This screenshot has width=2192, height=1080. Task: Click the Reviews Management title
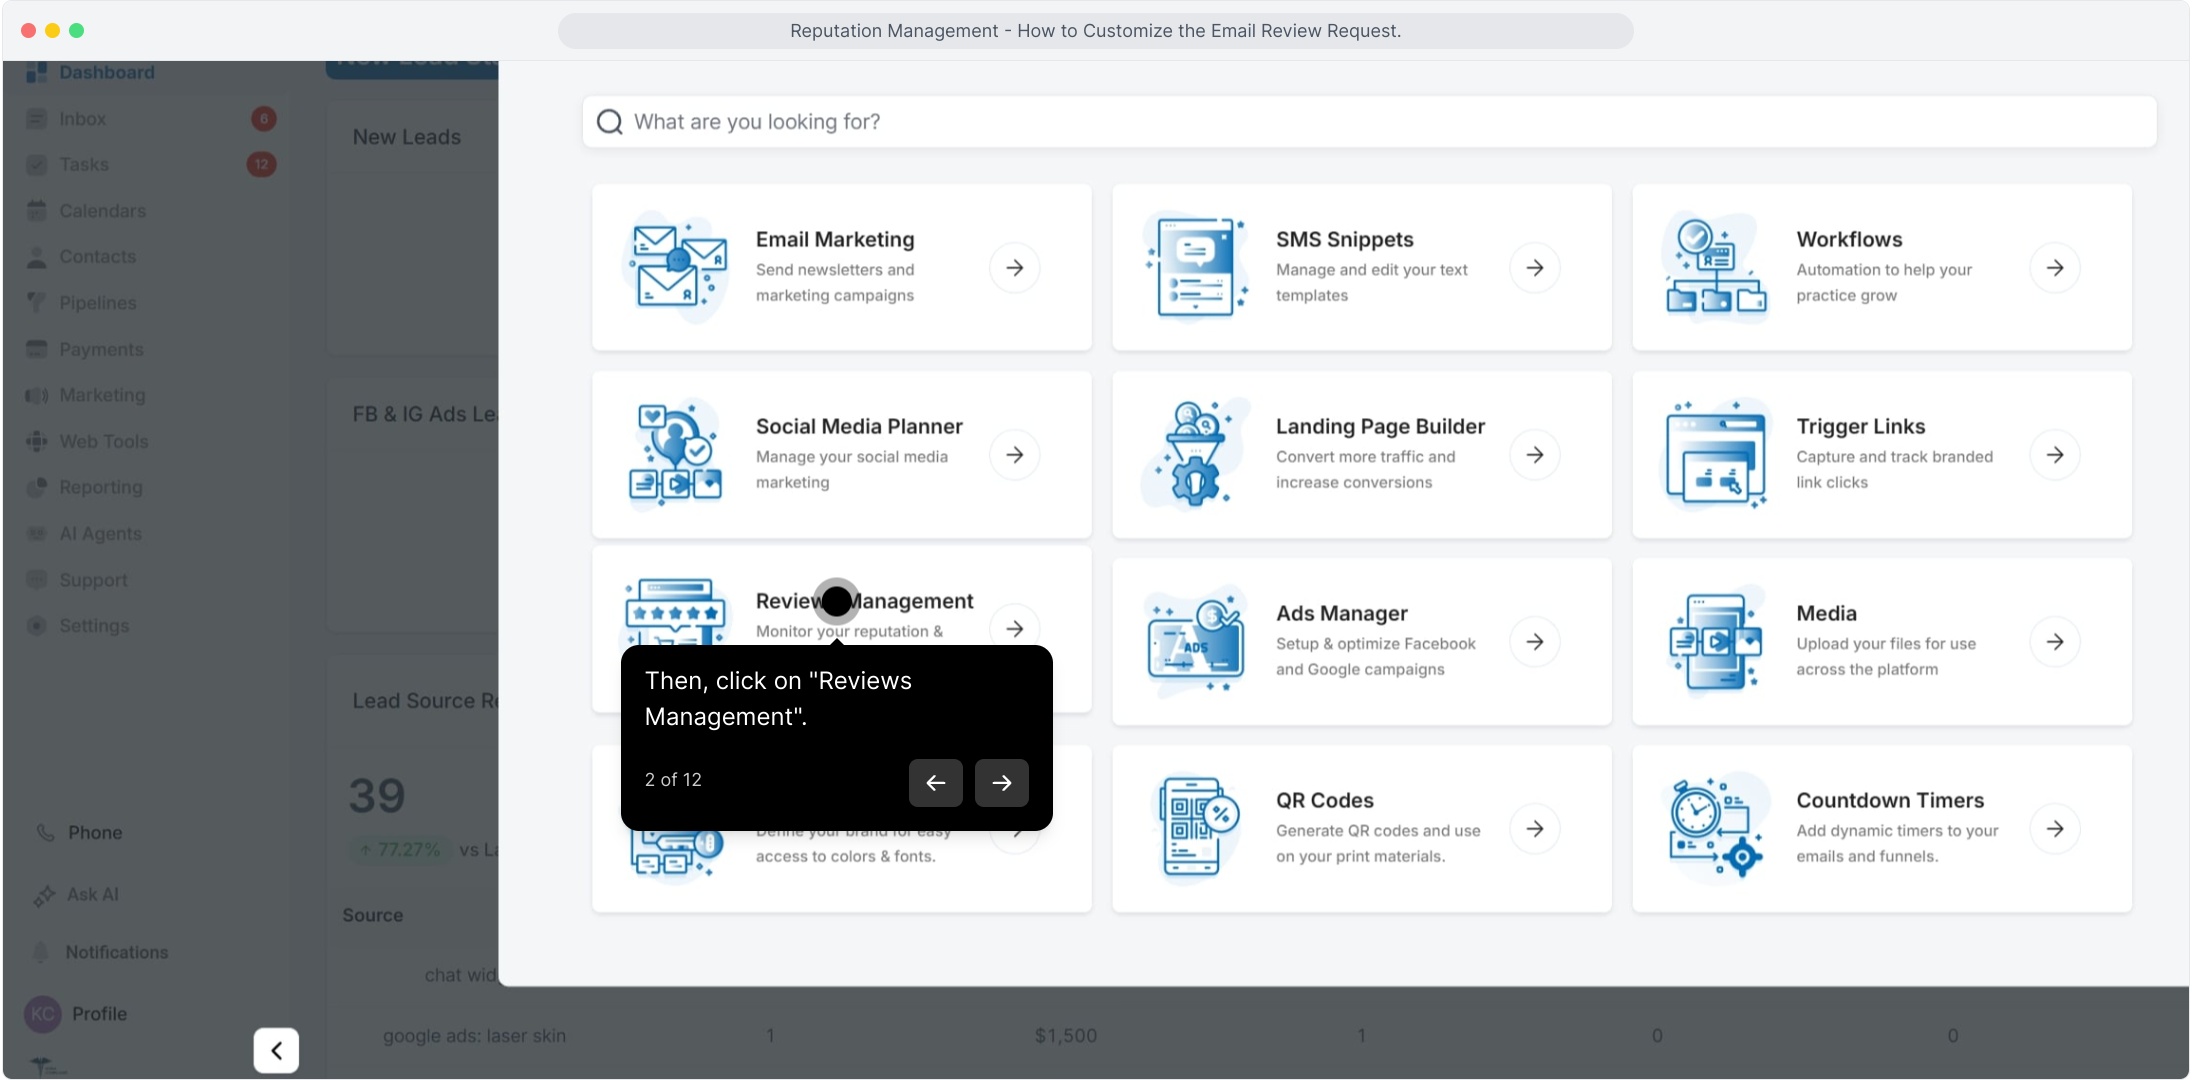tap(864, 601)
